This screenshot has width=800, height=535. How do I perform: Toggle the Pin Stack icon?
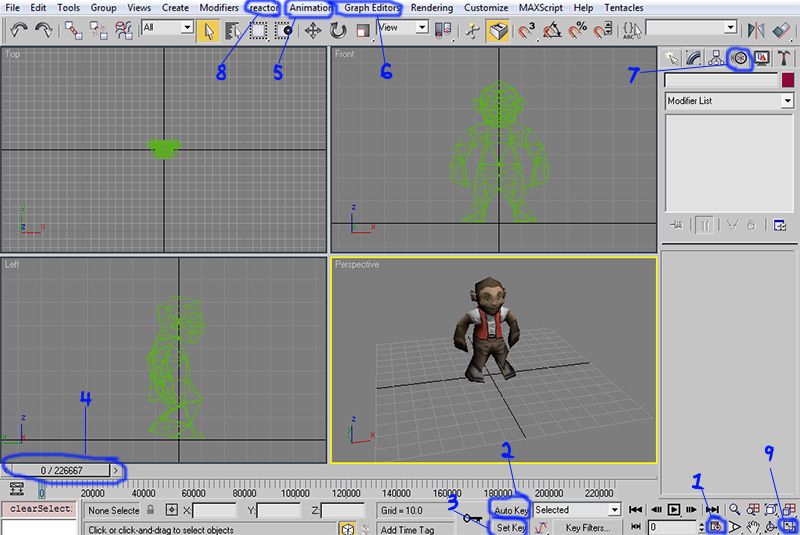pos(677,225)
